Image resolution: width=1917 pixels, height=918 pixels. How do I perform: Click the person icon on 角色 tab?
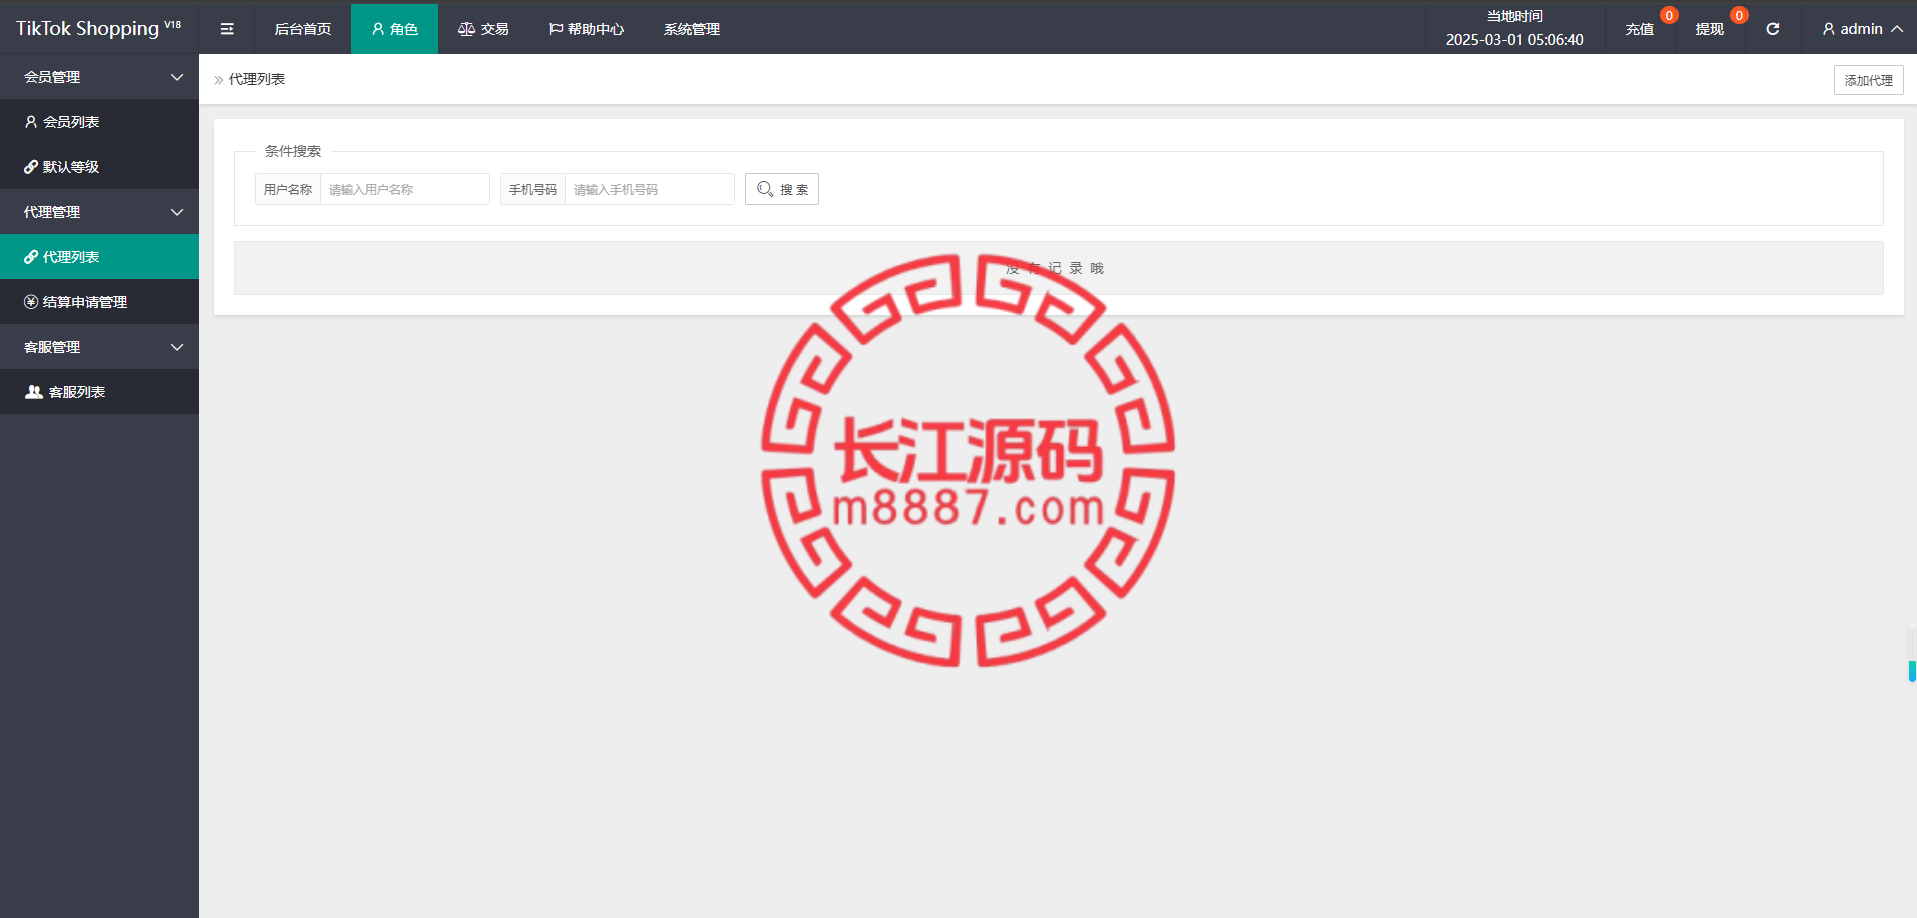(x=378, y=29)
